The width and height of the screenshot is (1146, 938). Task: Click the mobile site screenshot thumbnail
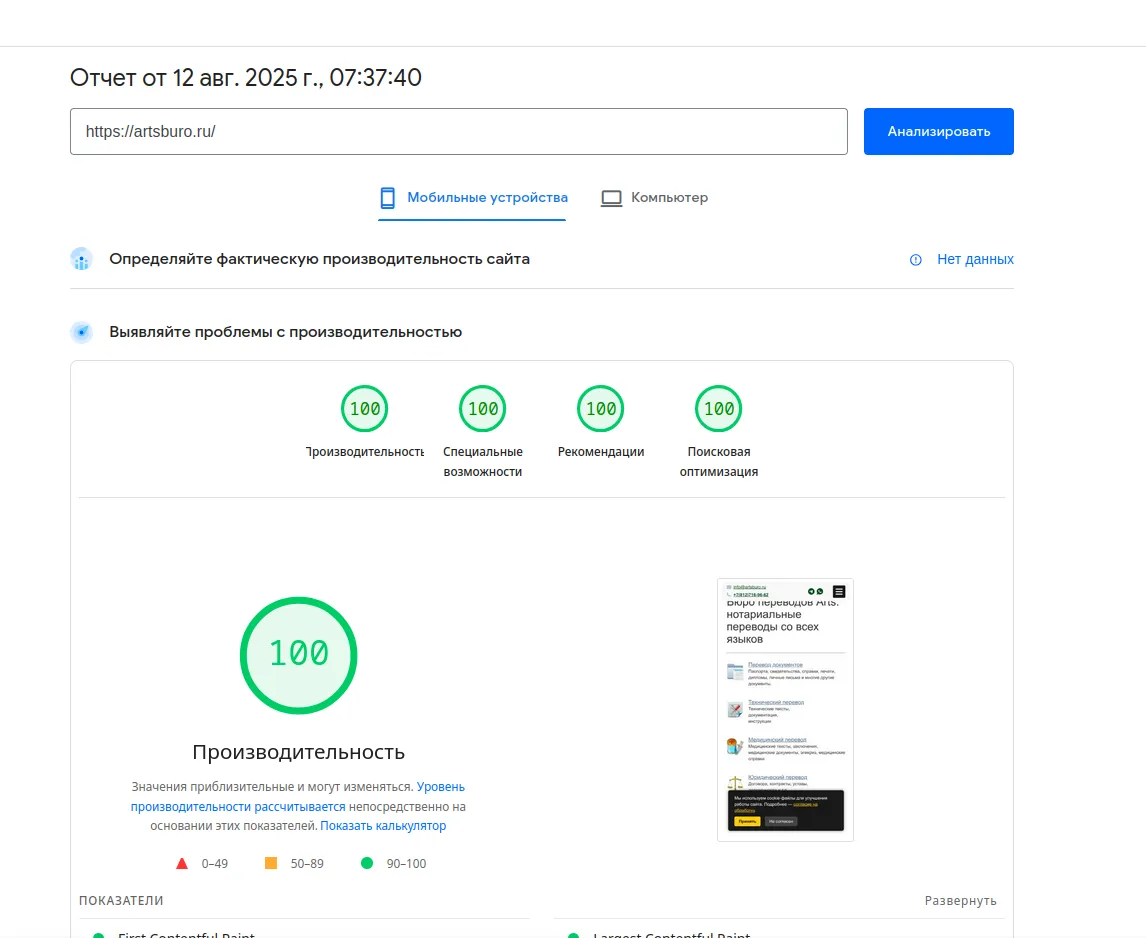coord(786,710)
